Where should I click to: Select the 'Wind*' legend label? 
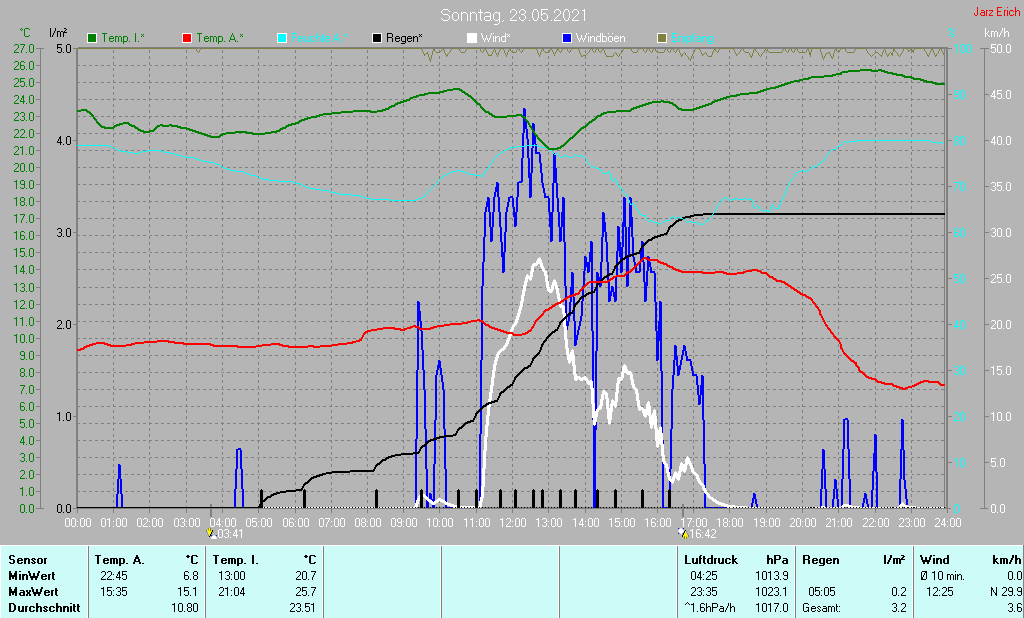496,38
